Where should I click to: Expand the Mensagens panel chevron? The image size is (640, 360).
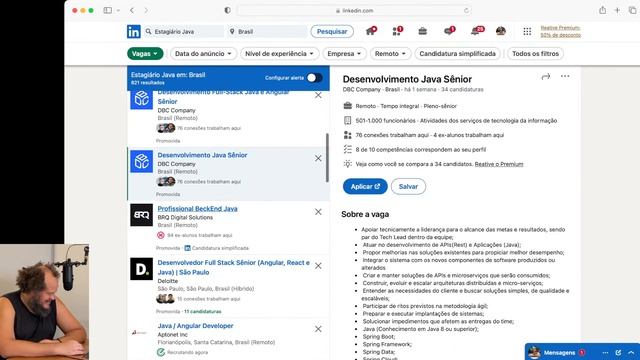point(631,352)
